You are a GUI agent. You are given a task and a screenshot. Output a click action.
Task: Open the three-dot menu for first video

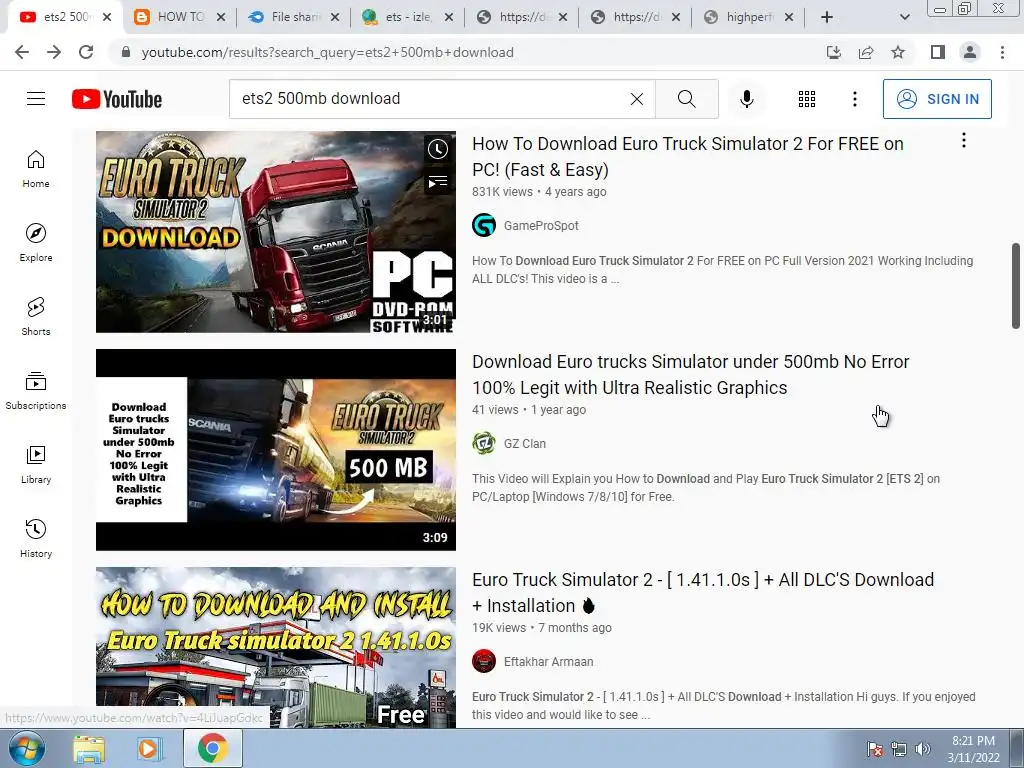[963, 140]
